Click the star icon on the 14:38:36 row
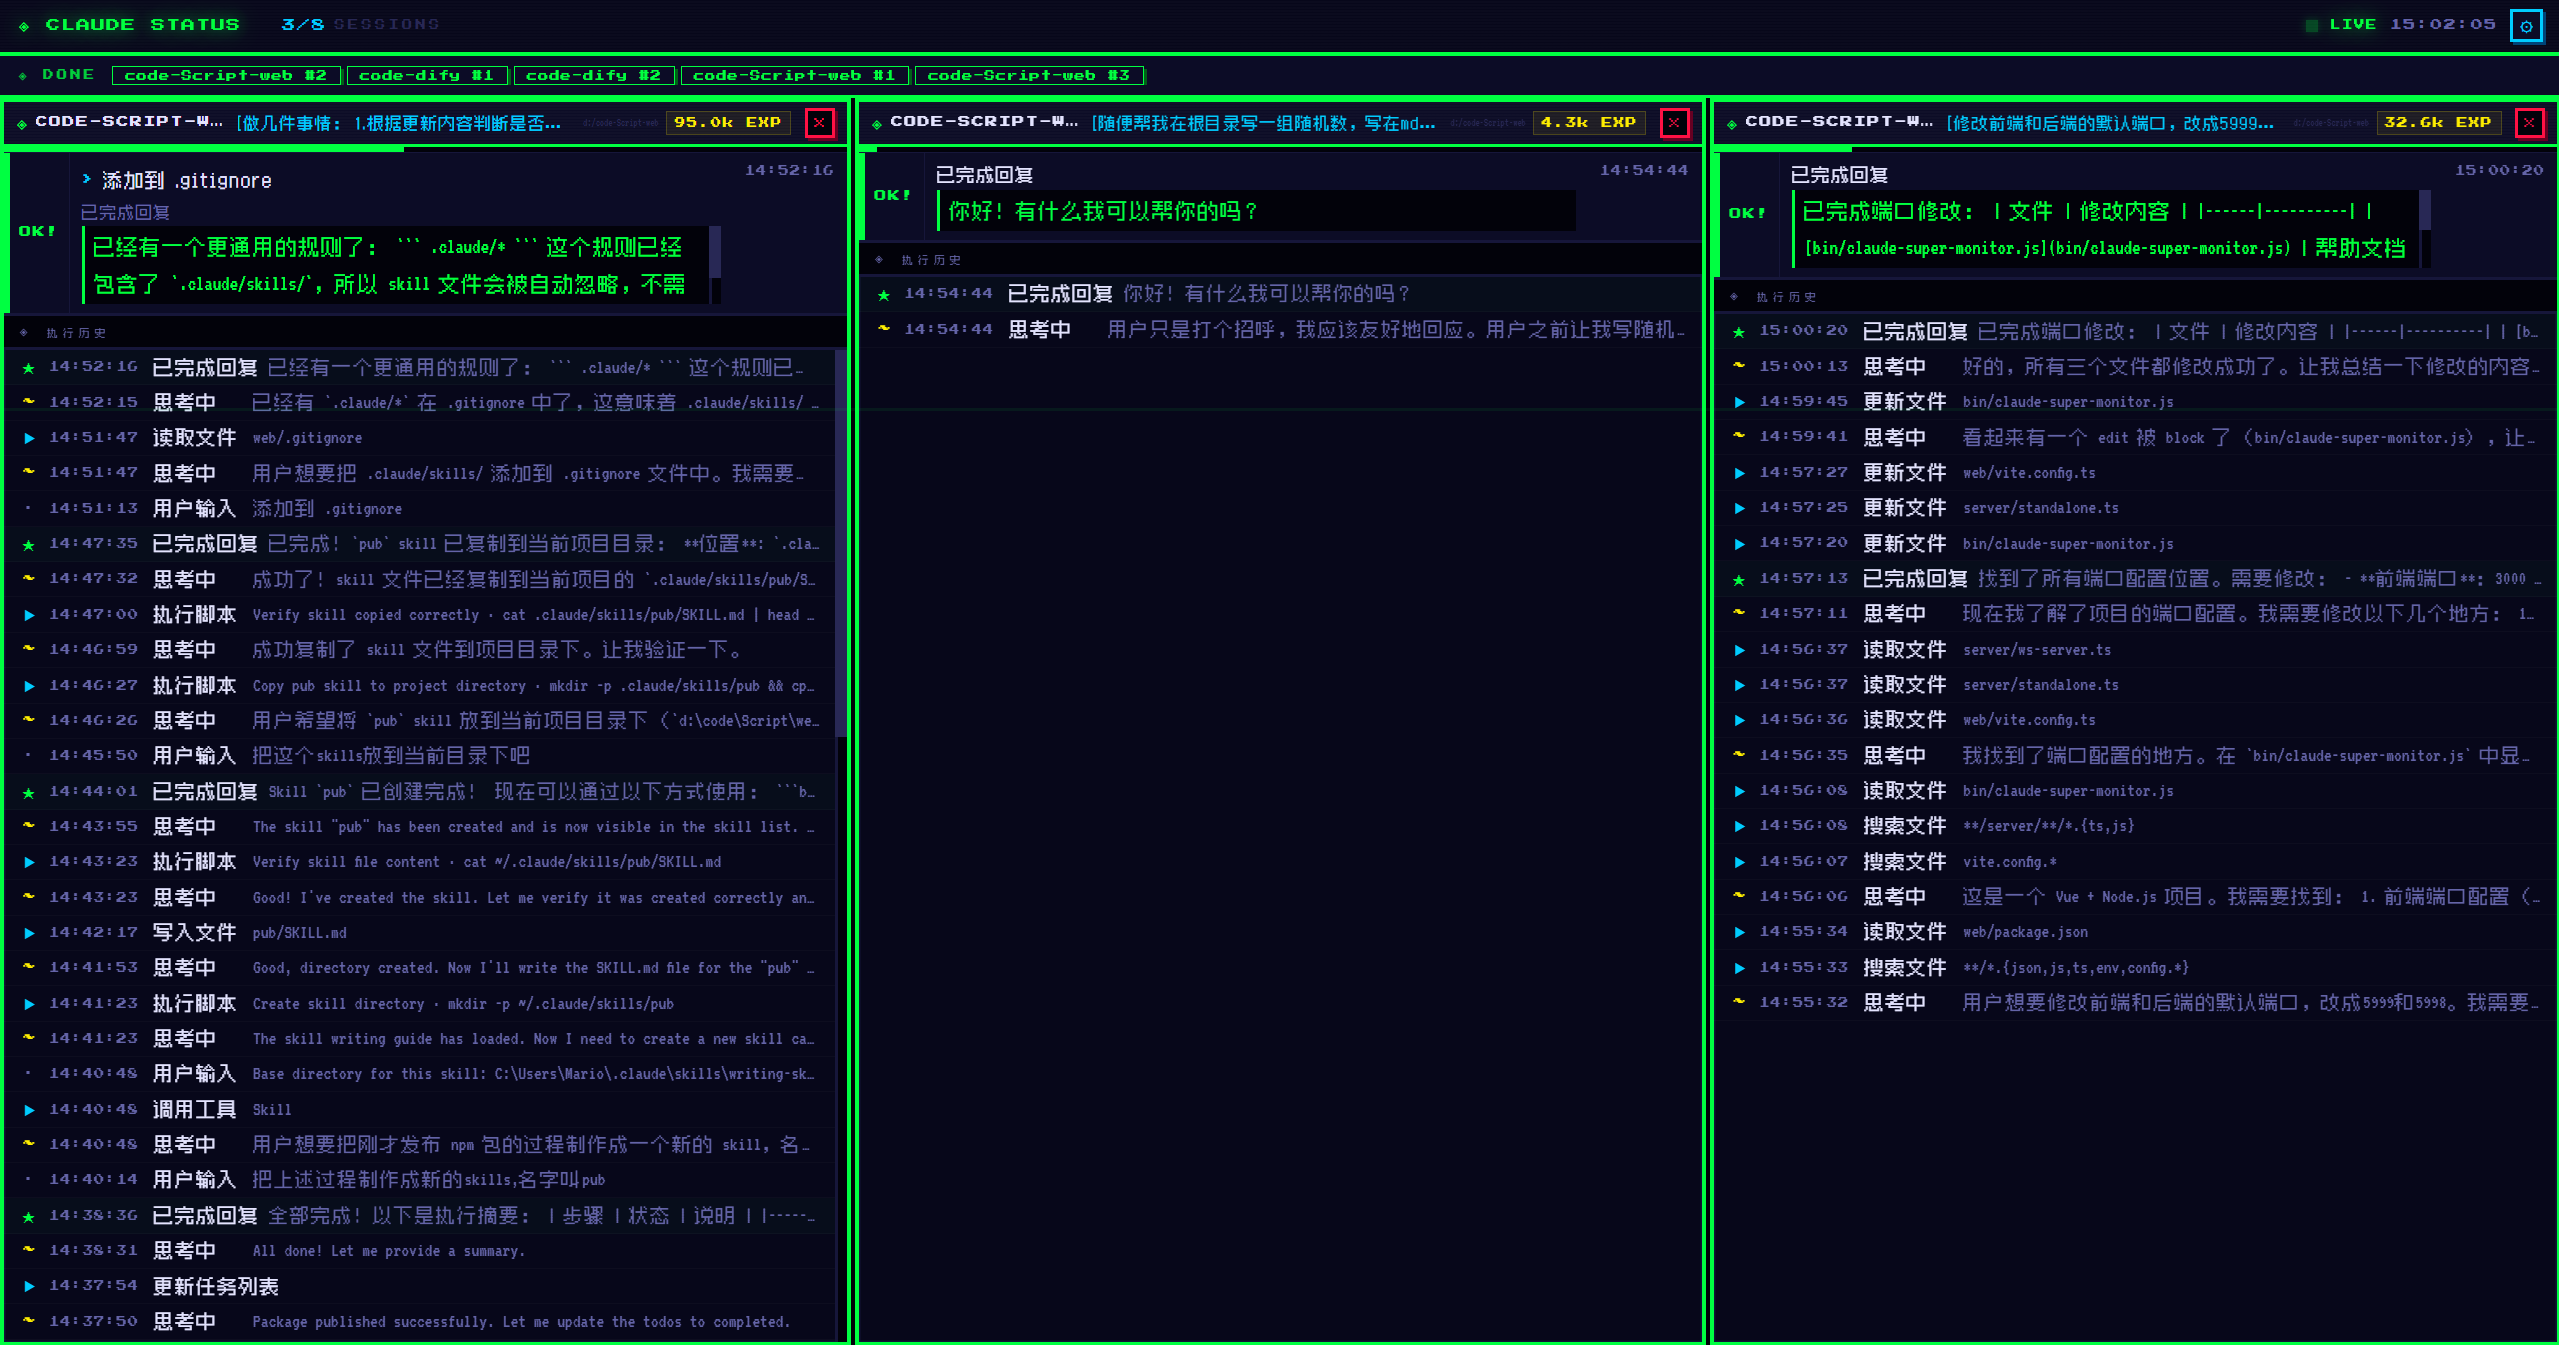The image size is (2559, 1345). point(29,1216)
